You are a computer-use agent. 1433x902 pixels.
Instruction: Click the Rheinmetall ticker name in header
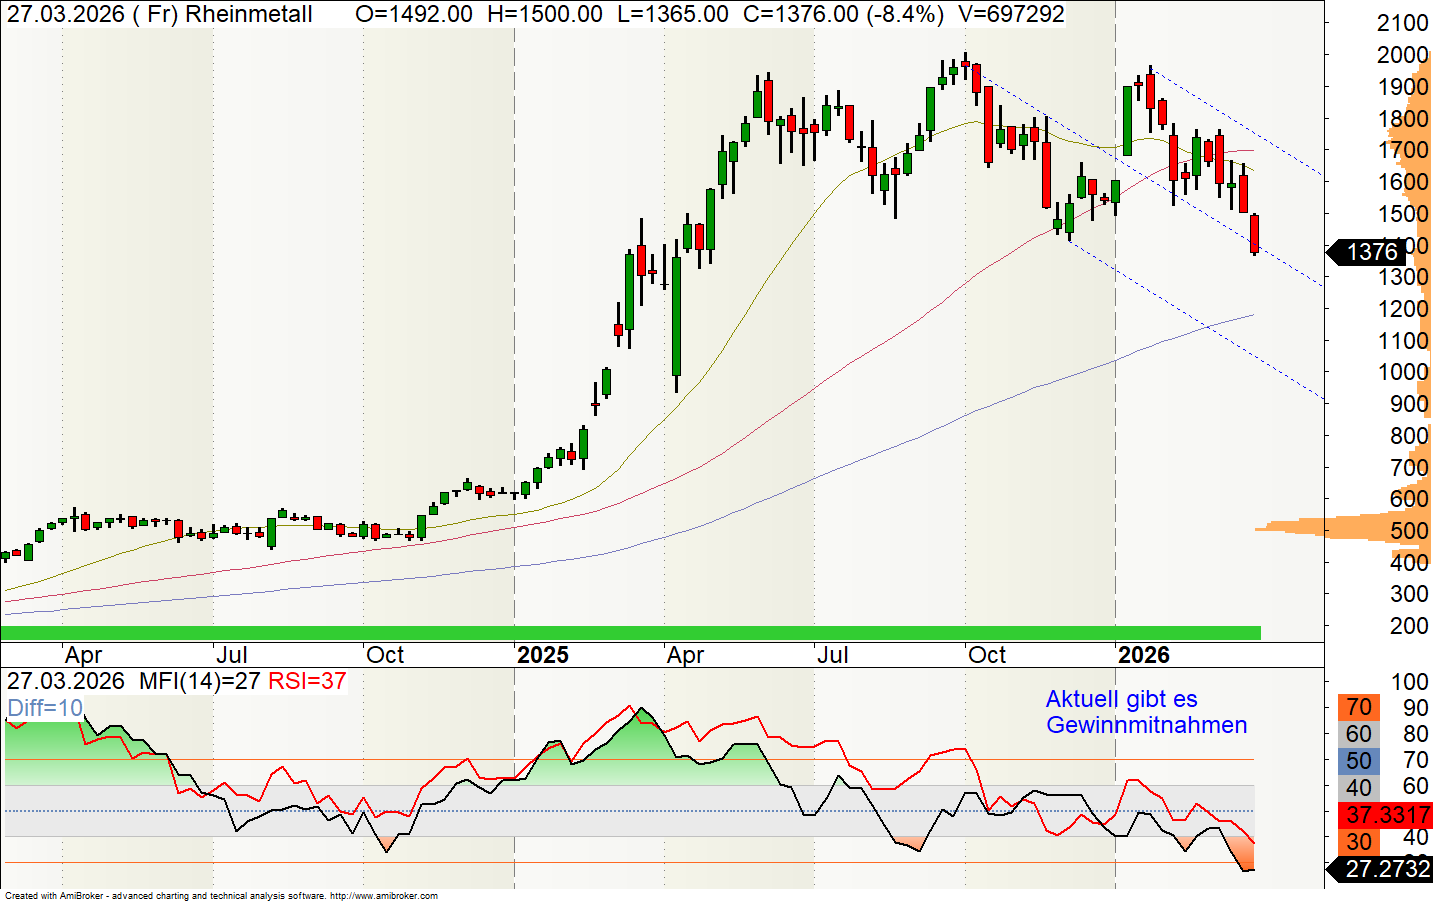(248, 14)
